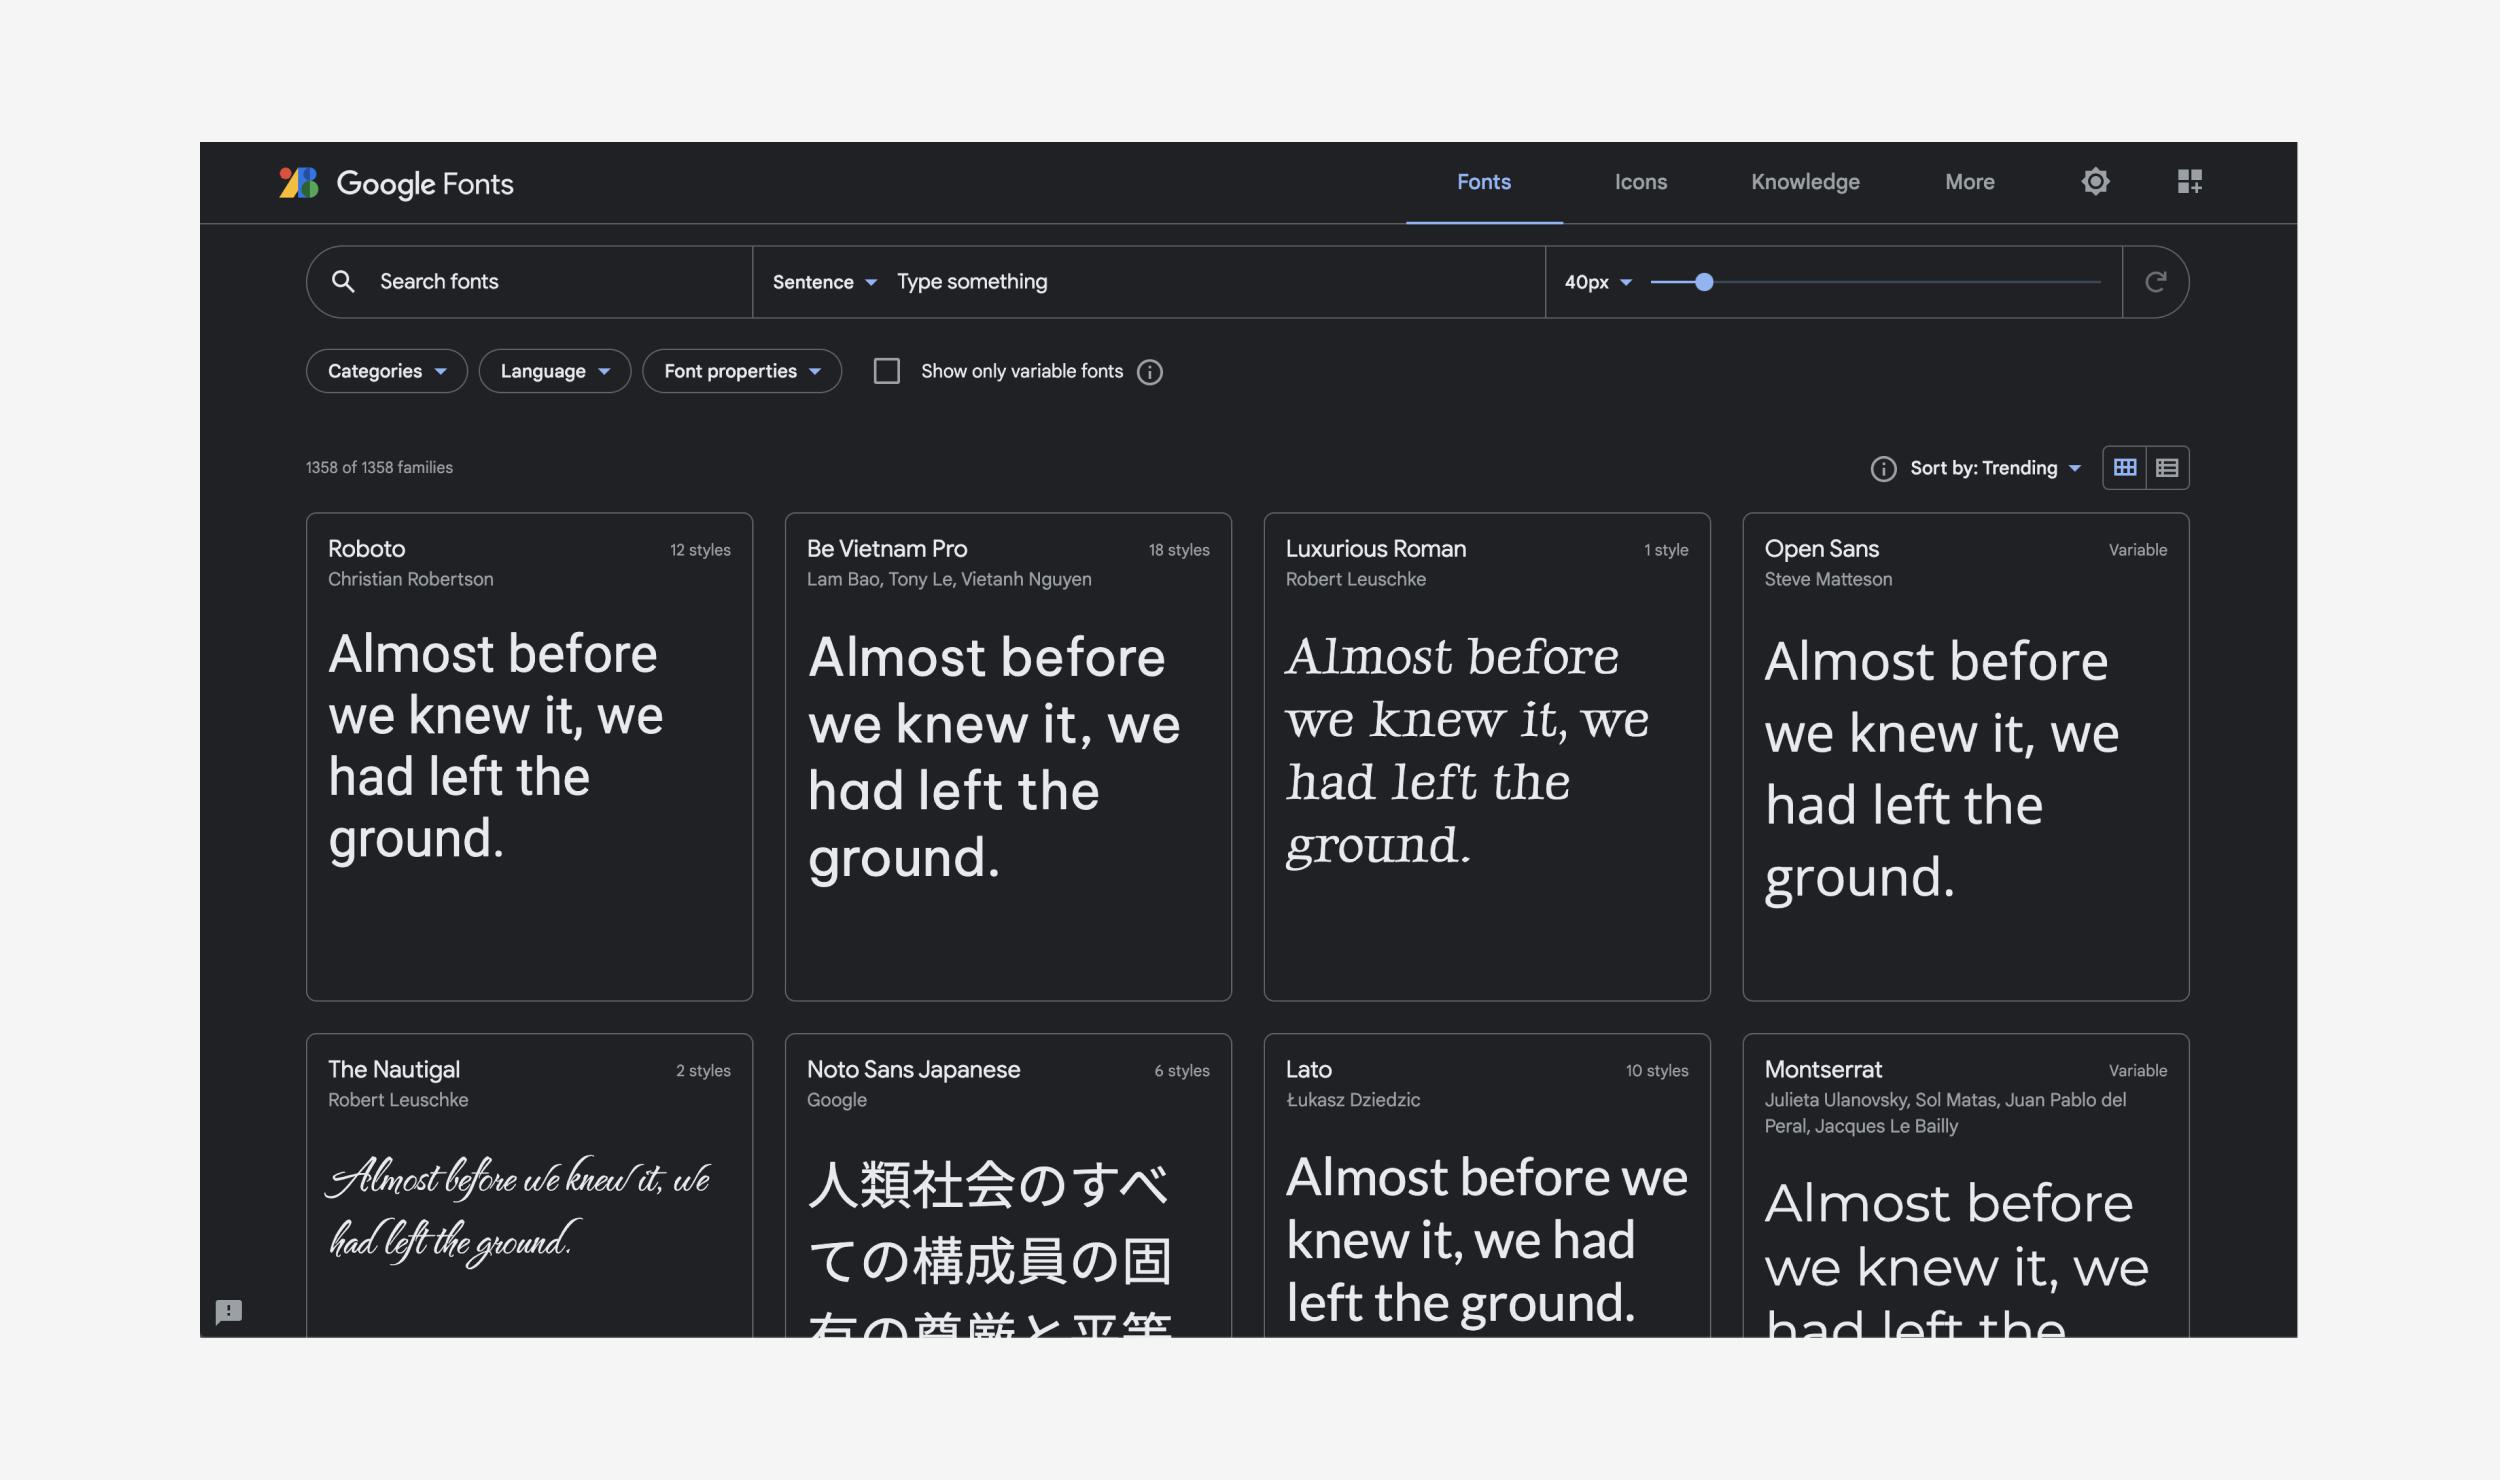Open the feedback icon at bottom left

tap(229, 1311)
